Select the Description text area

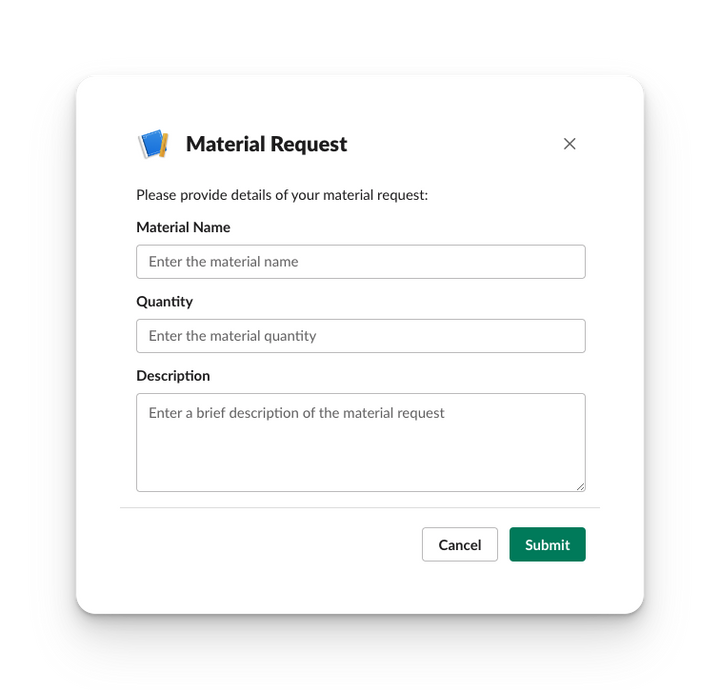tap(360, 450)
